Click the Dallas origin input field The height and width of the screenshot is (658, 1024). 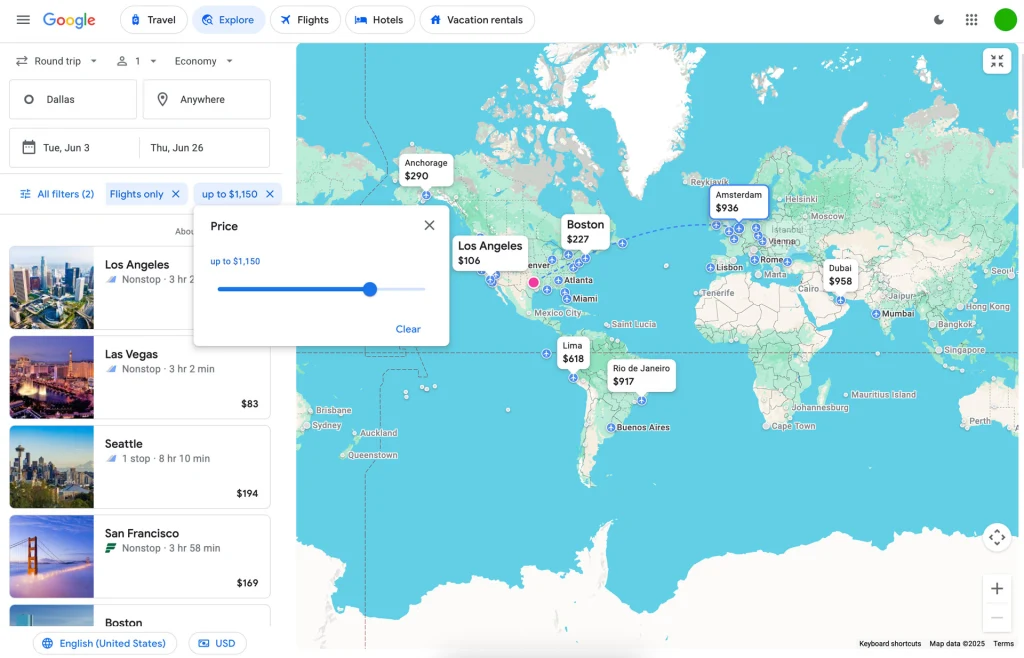coord(73,100)
